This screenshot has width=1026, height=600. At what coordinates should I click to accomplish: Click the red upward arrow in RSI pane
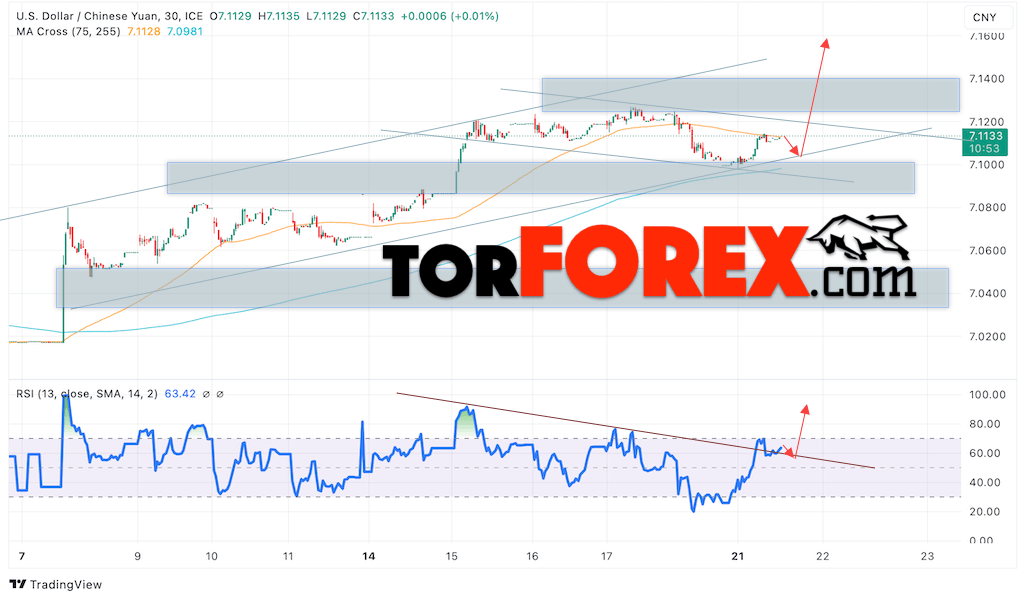coord(804,408)
